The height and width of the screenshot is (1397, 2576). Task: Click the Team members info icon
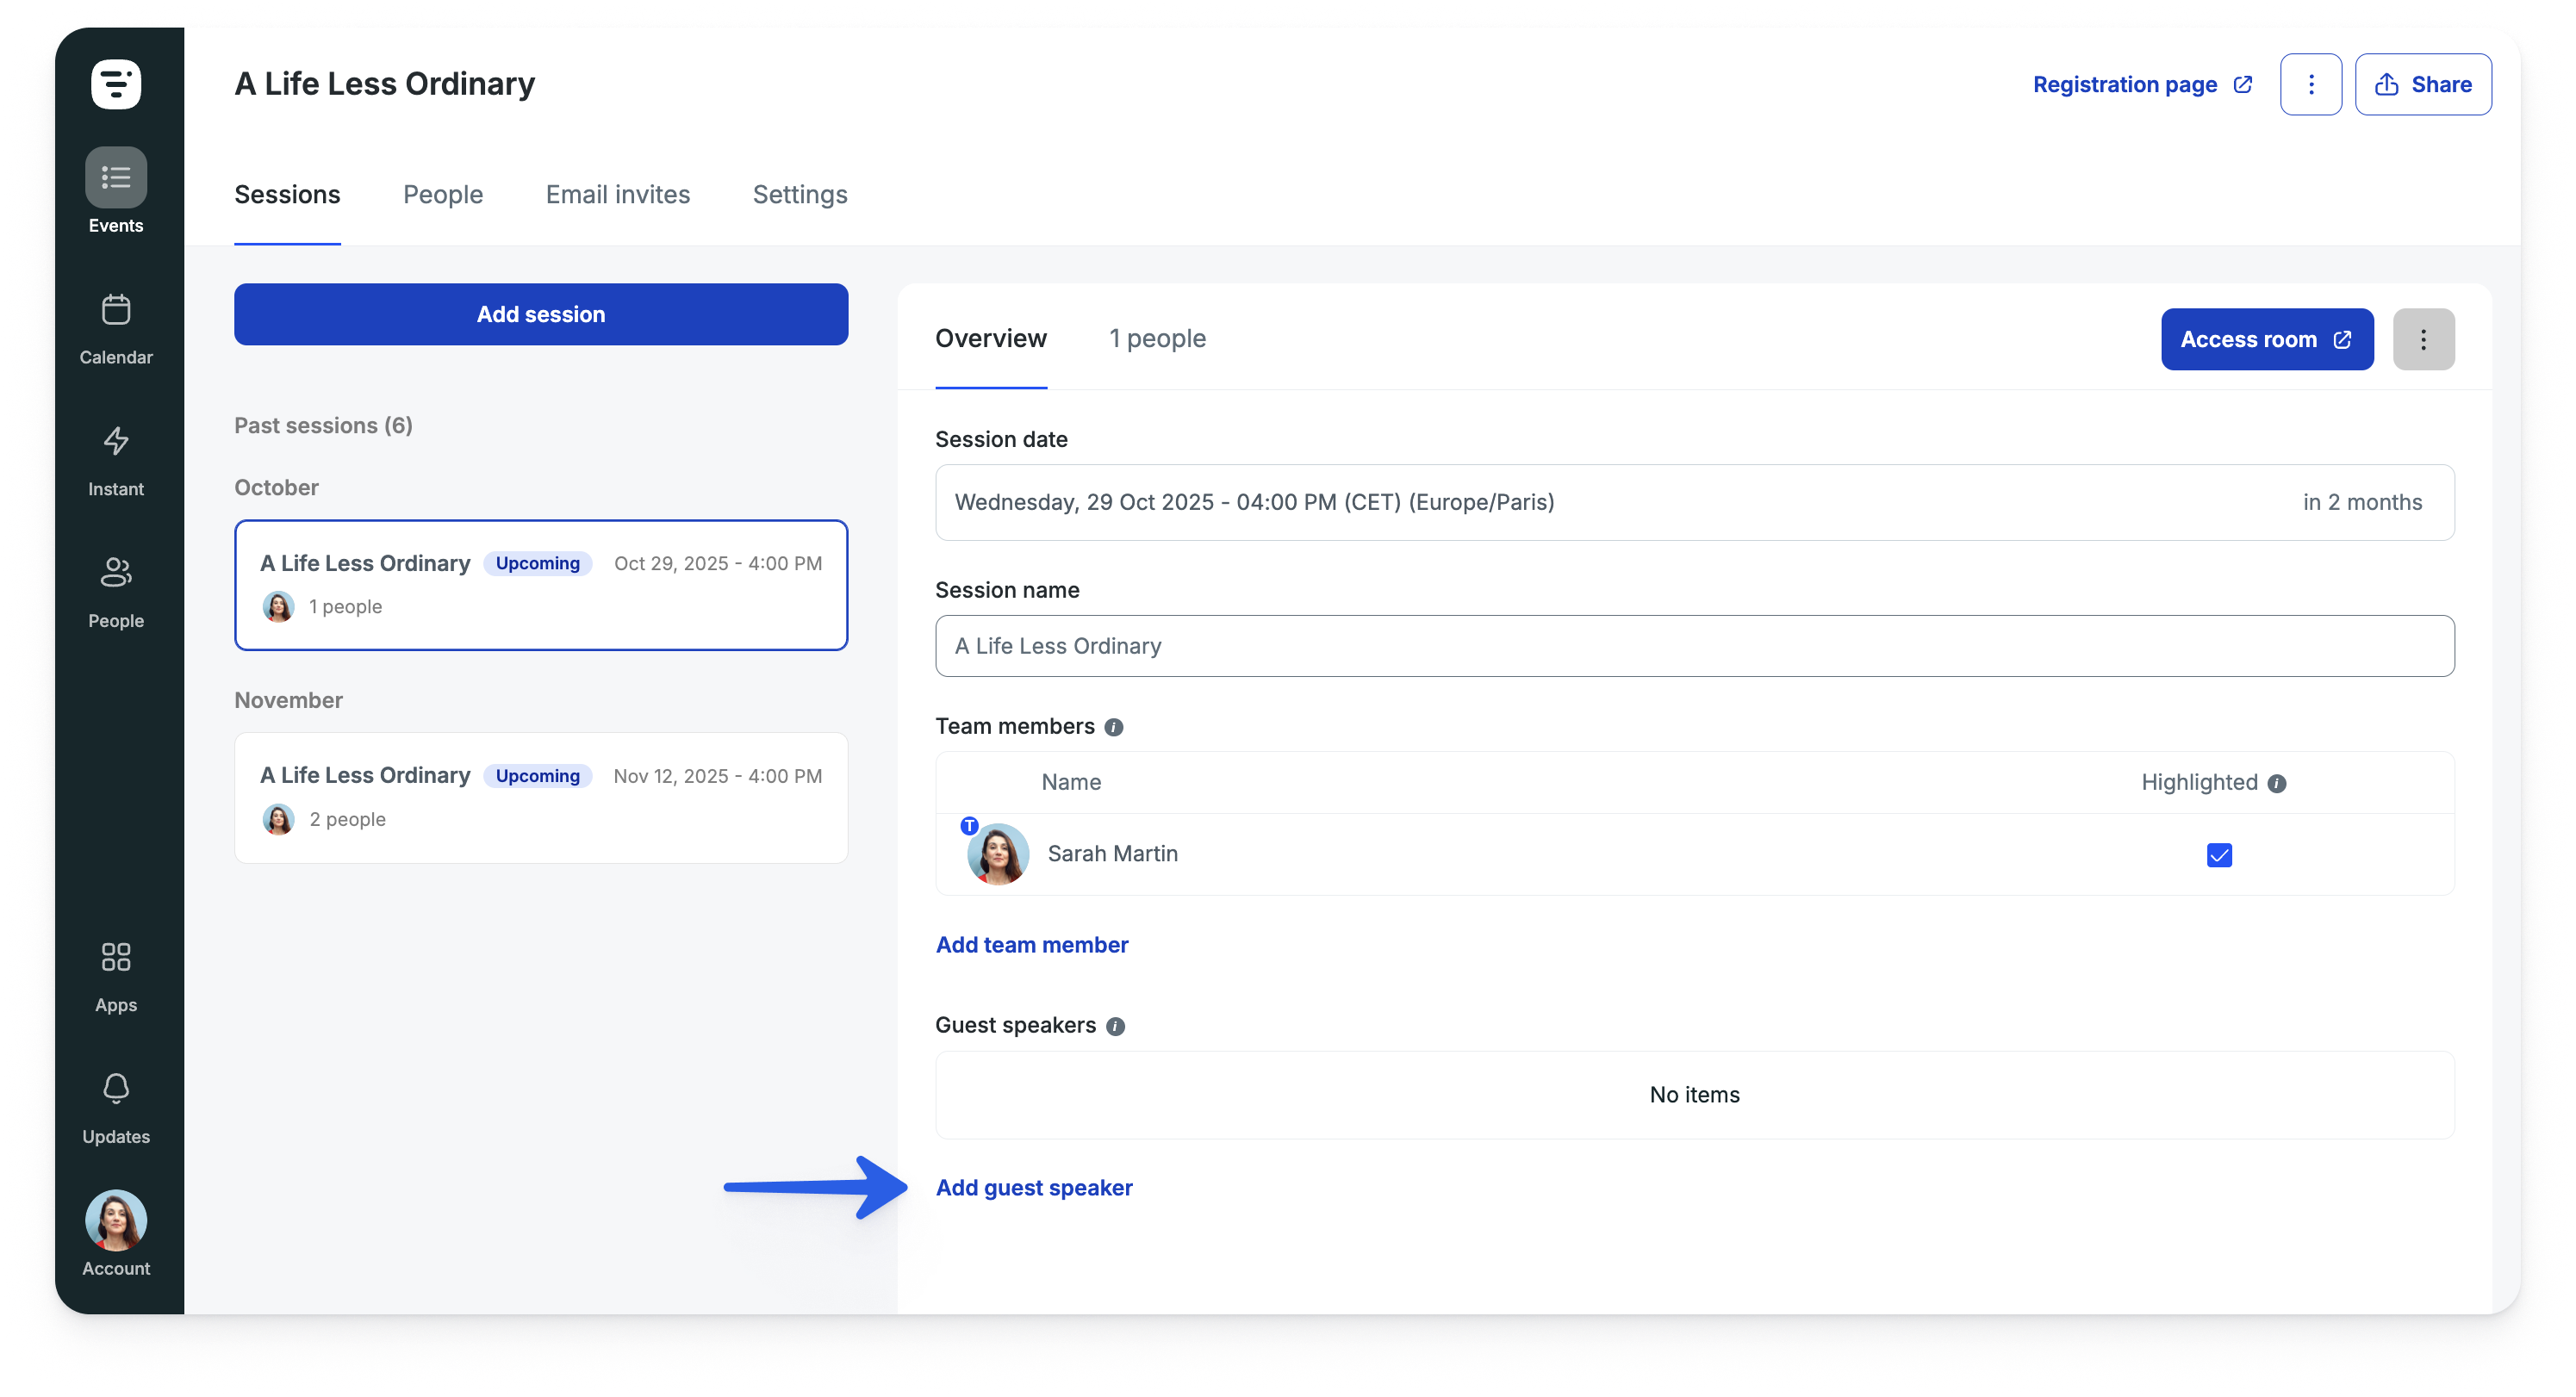[x=1114, y=727]
